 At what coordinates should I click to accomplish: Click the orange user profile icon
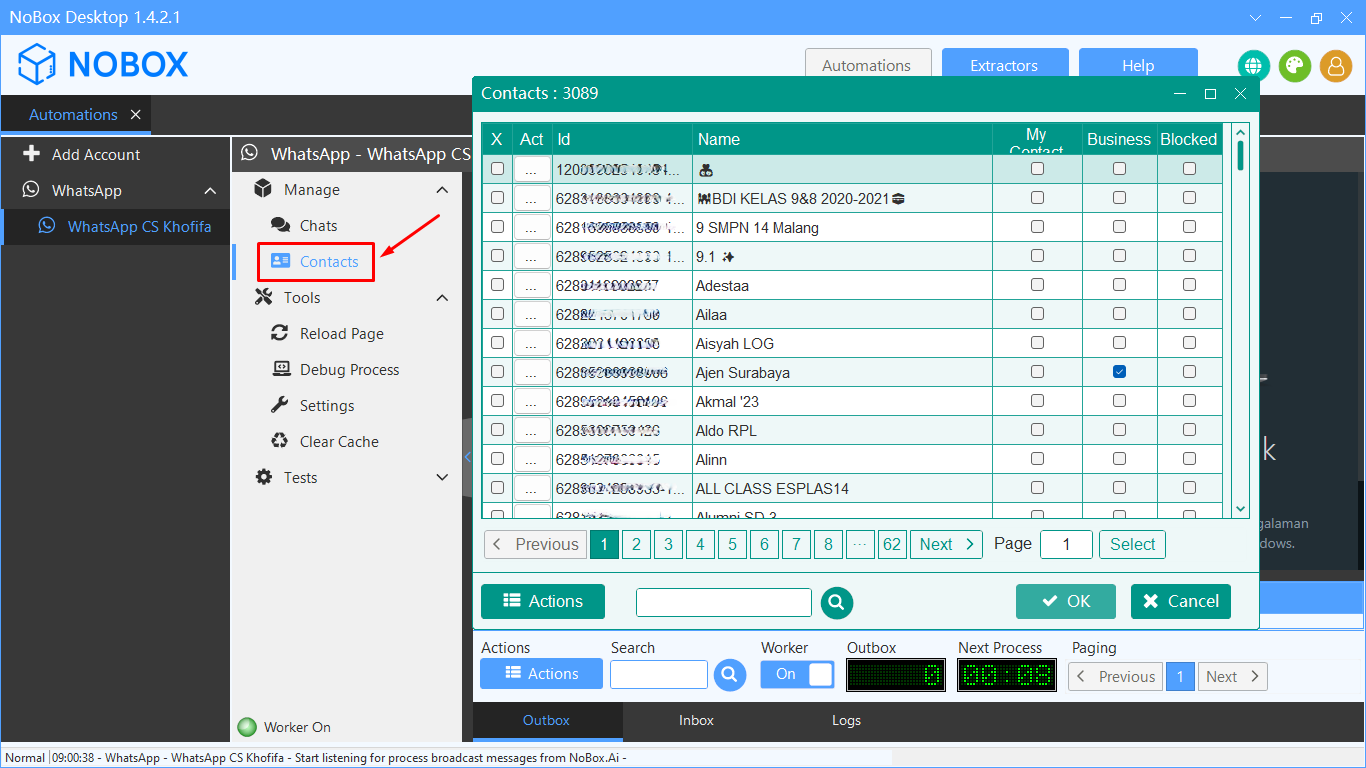1335,66
